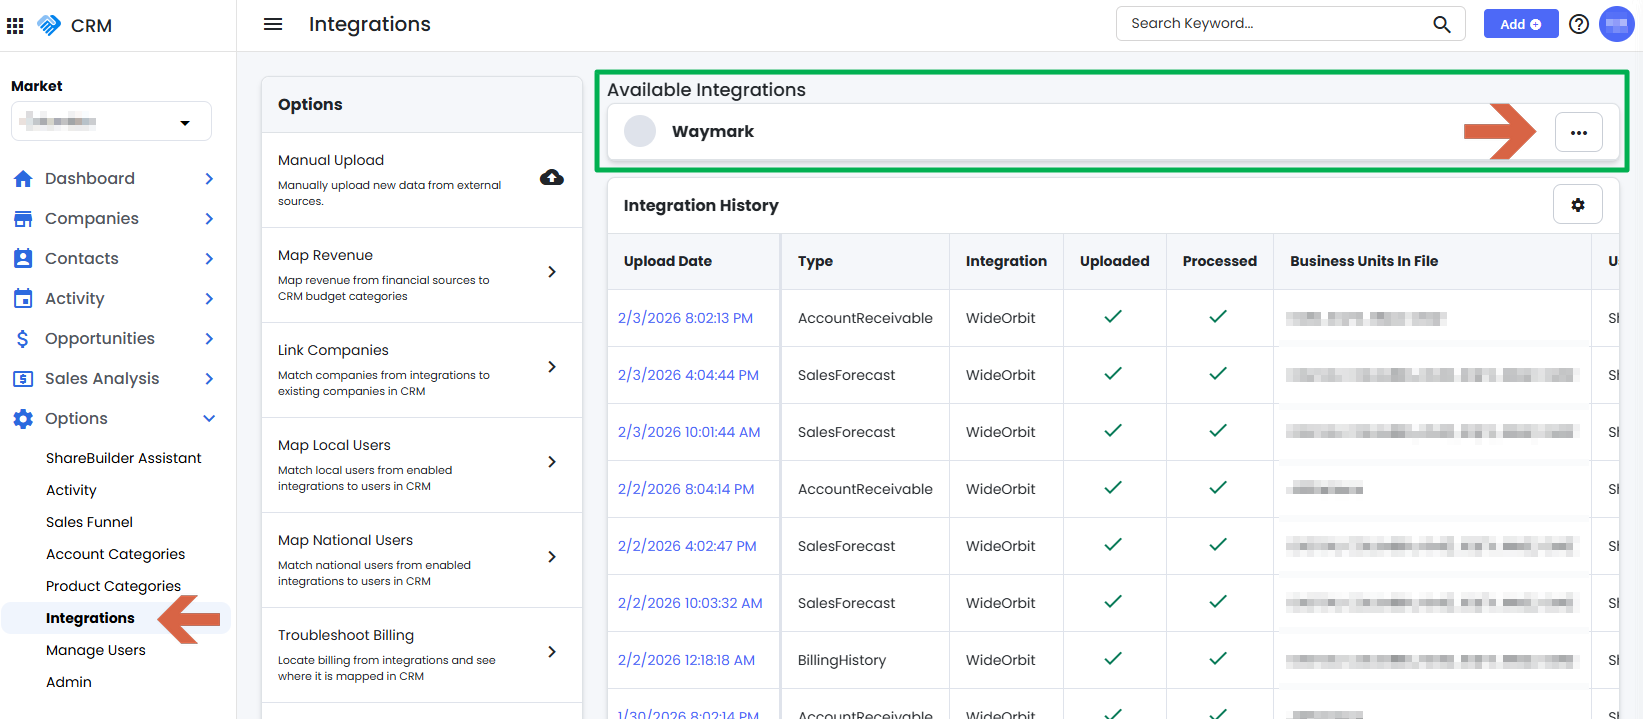The height and width of the screenshot is (719, 1643).
Task: Open the app launcher grid icon
Action: [15, 25]
